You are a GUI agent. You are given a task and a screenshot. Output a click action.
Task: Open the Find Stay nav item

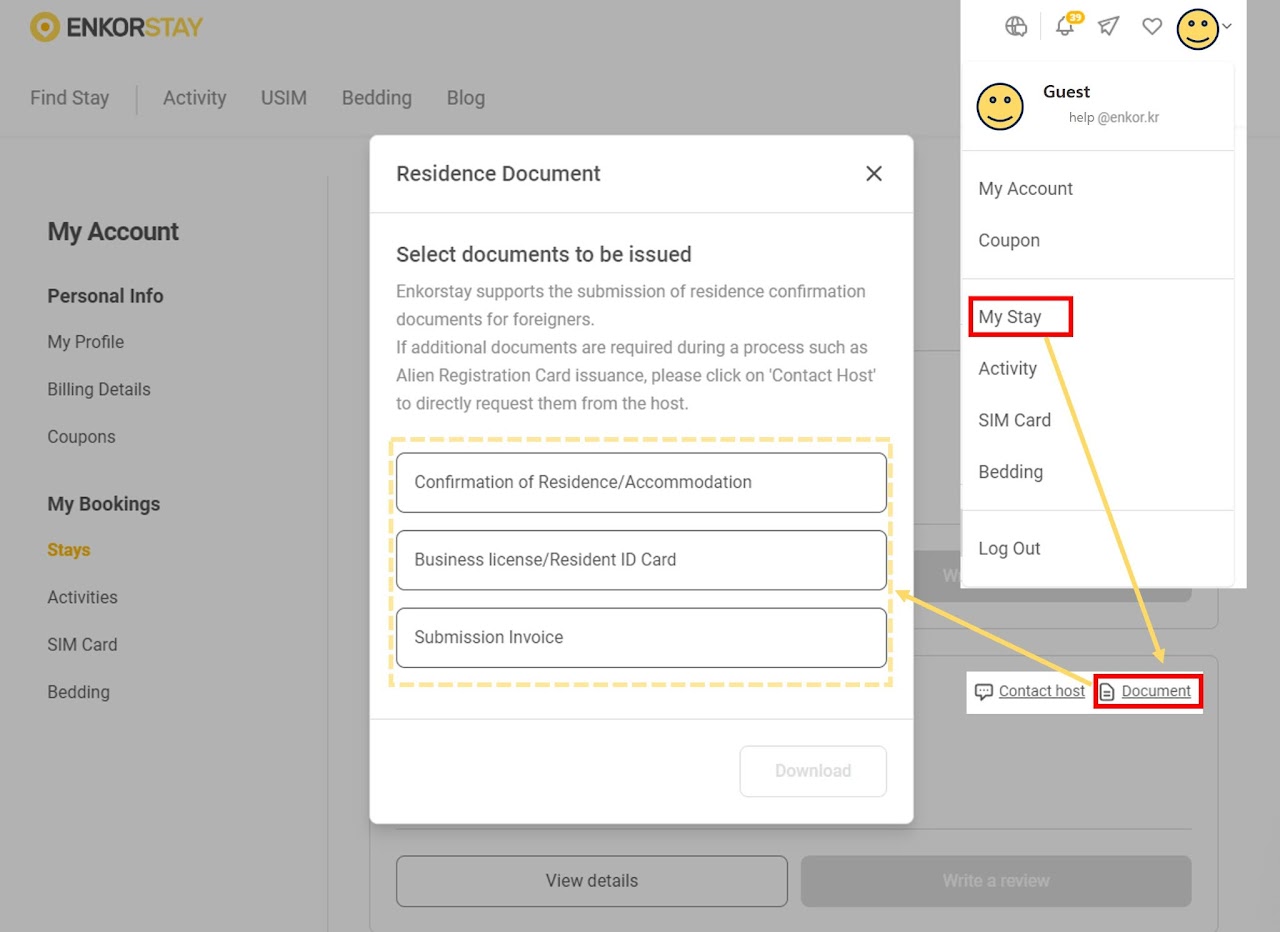(x=69, y=98)
